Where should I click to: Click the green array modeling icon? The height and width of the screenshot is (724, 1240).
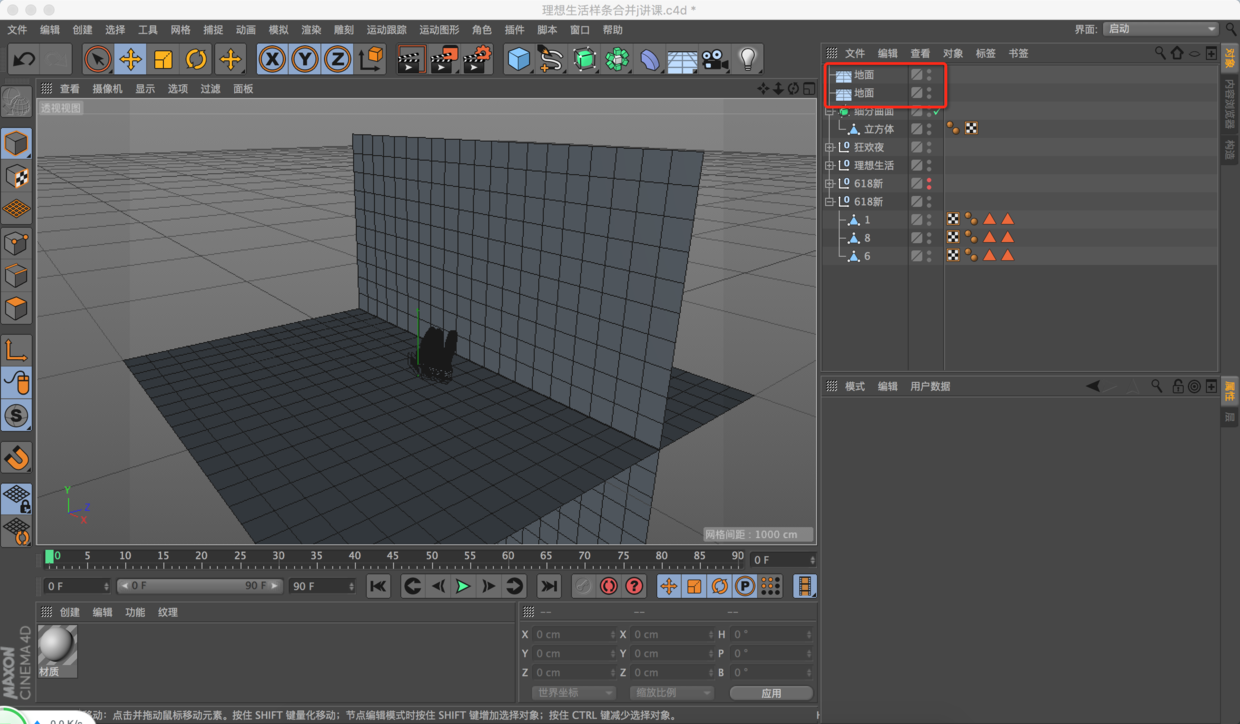(617, 59)
